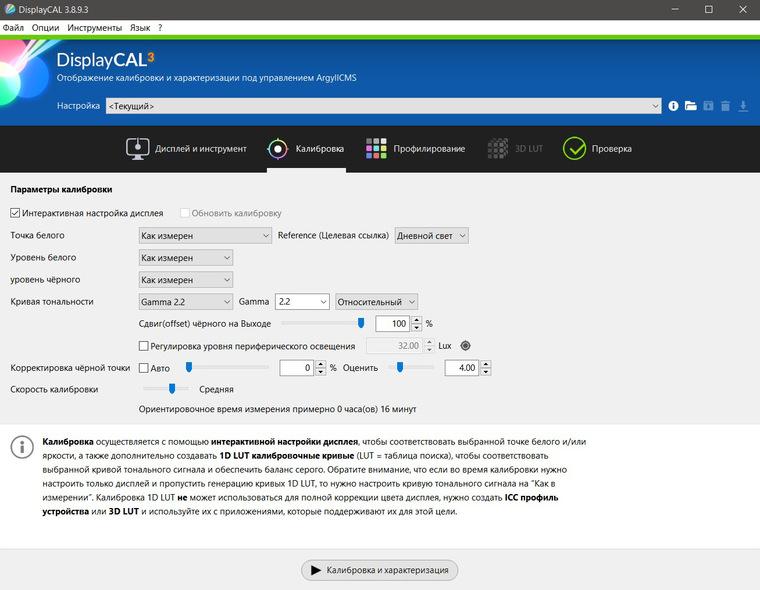
Task: Click the install profile download icon
Action: point(743,106)
